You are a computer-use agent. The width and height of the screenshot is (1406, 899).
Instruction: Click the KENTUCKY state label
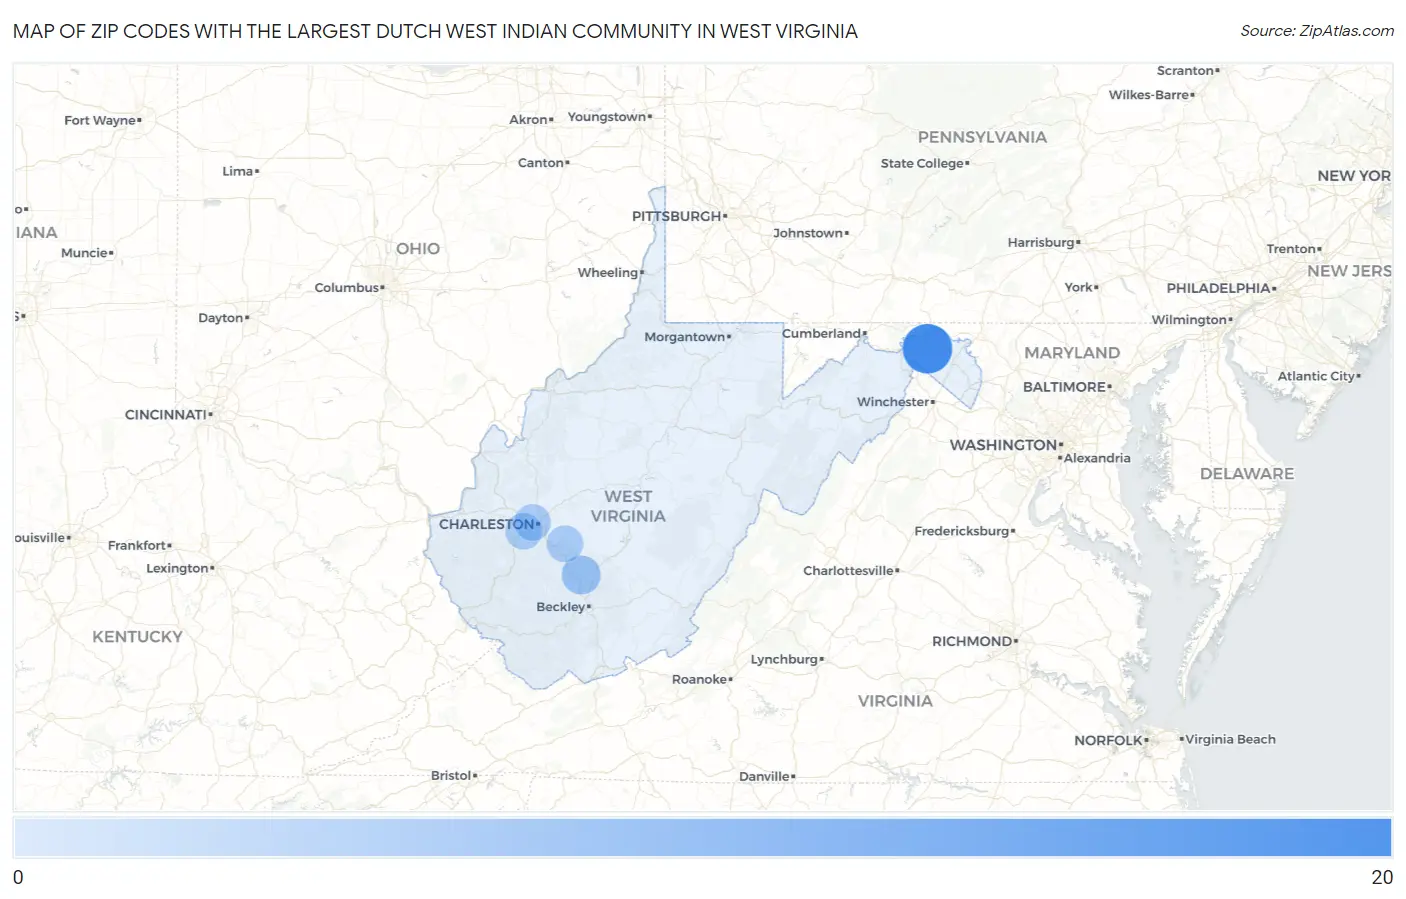138,637
